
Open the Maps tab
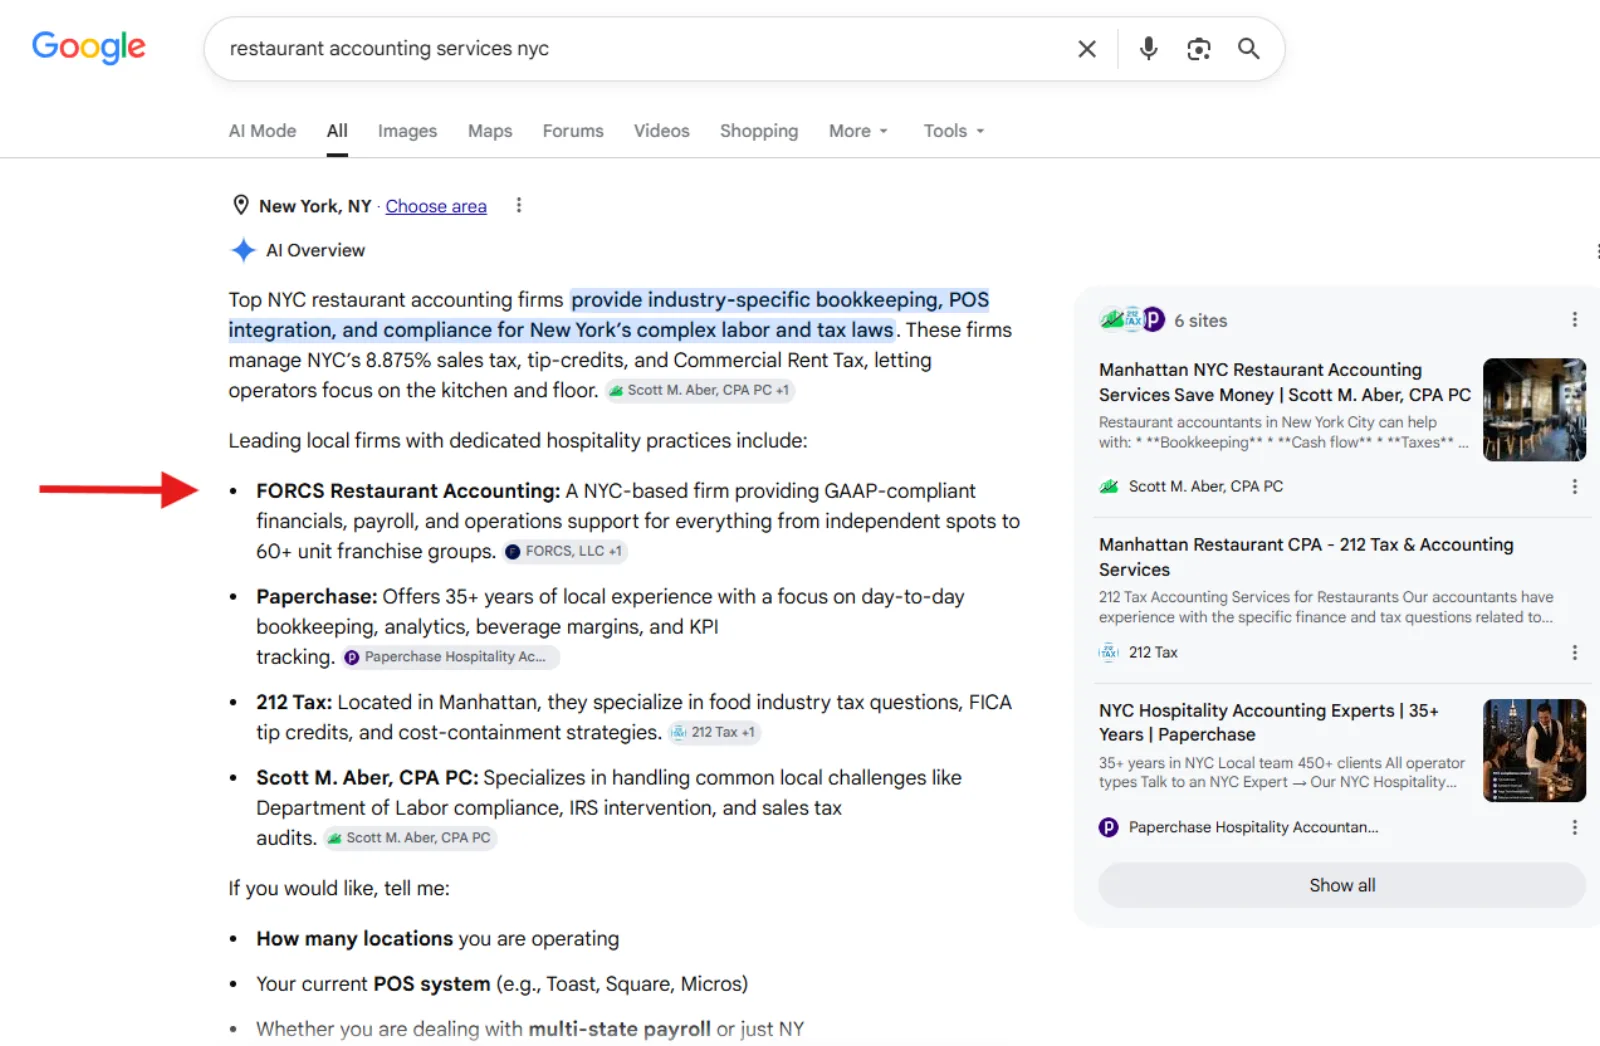[x=490, y=131]
